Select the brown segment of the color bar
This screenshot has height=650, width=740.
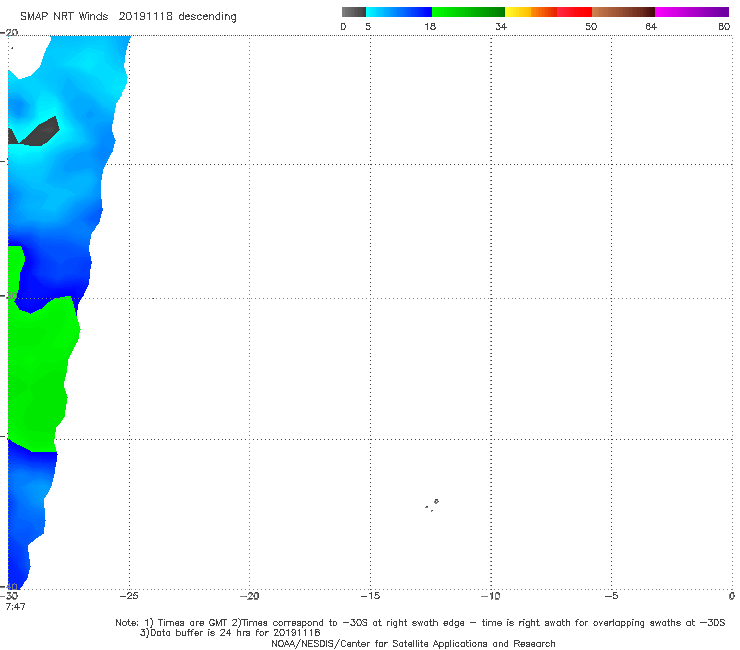(623, 12)
